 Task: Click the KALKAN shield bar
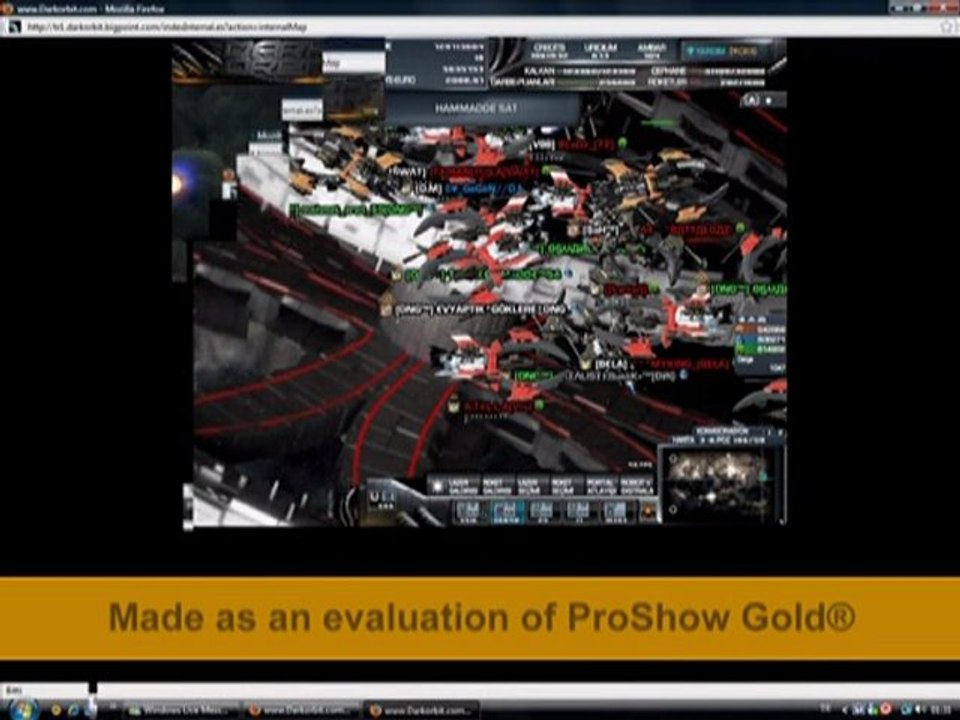(x=579, y=71)
